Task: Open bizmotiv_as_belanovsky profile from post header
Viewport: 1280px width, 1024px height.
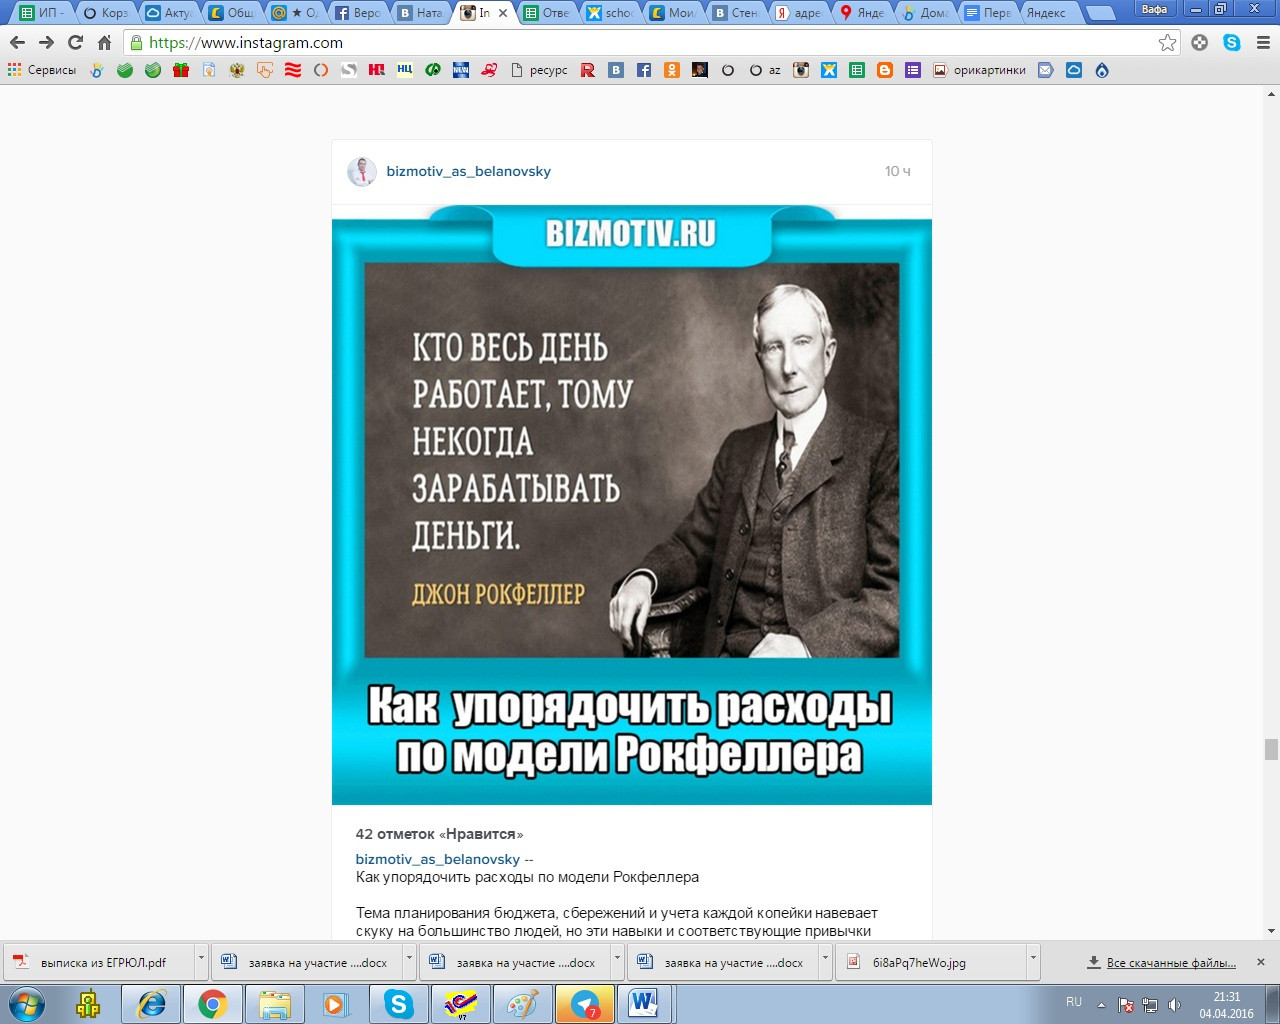Action: 468,171
